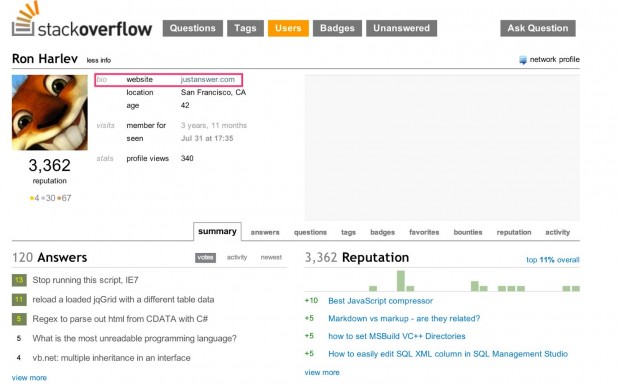Open the network profile icon
The width and height of the screenshot is (620, 385).
[x=523, y=60]
